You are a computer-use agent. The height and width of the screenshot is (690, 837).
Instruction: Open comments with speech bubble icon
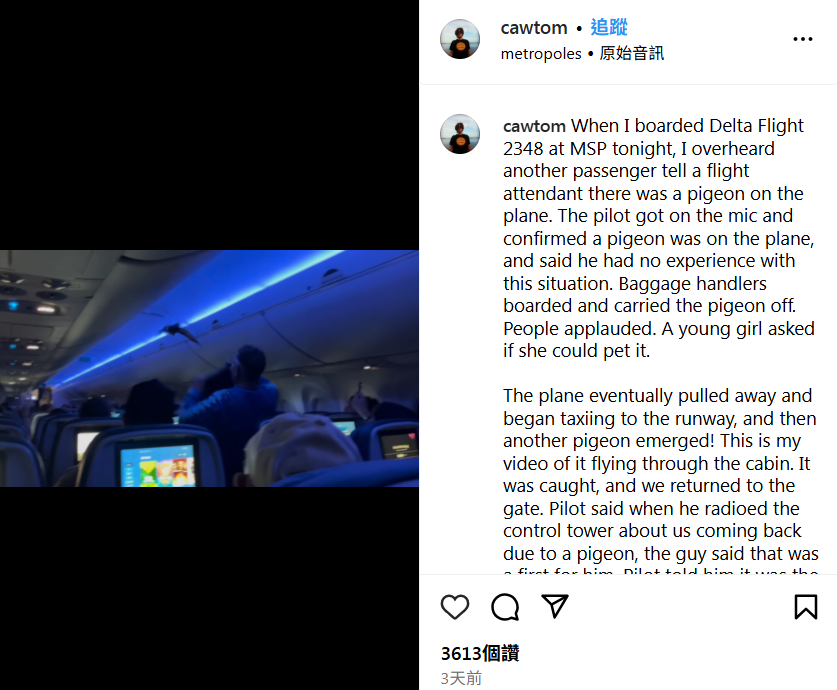(505, 607)
